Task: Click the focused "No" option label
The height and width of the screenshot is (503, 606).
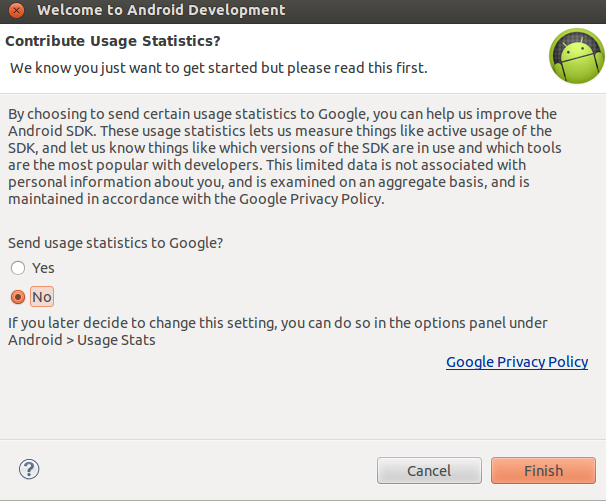Action: click(x=41, y=297)
